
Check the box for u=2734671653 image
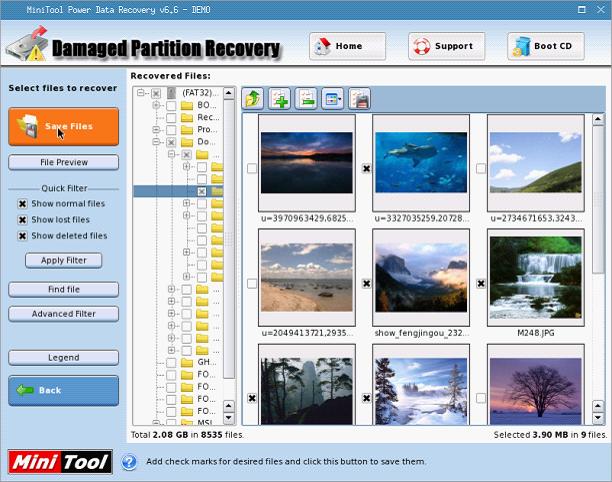(481, 169)
